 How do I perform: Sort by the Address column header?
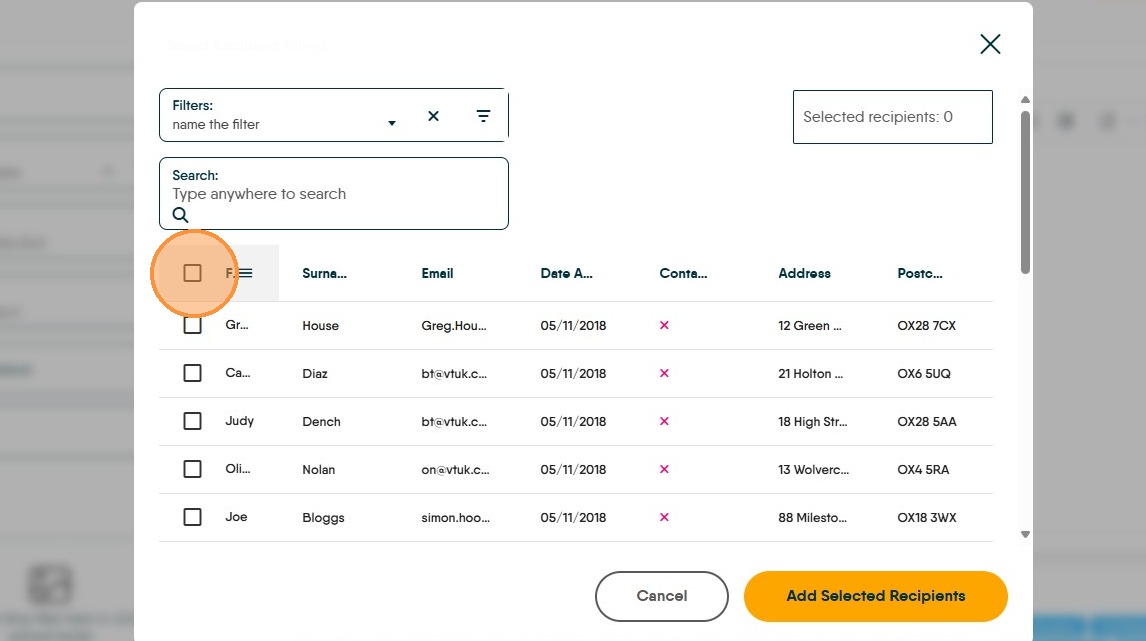804,273
